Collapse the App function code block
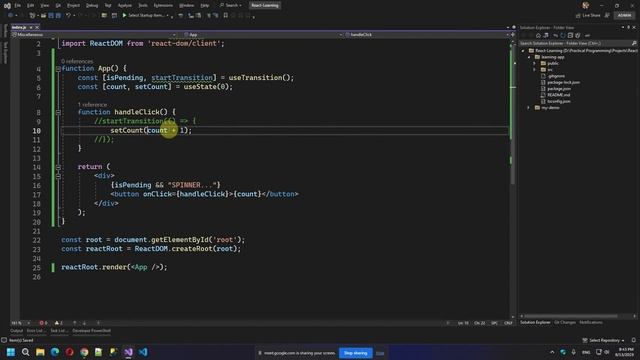This screenshot has width=640, height=360. (x=58, y=69)
